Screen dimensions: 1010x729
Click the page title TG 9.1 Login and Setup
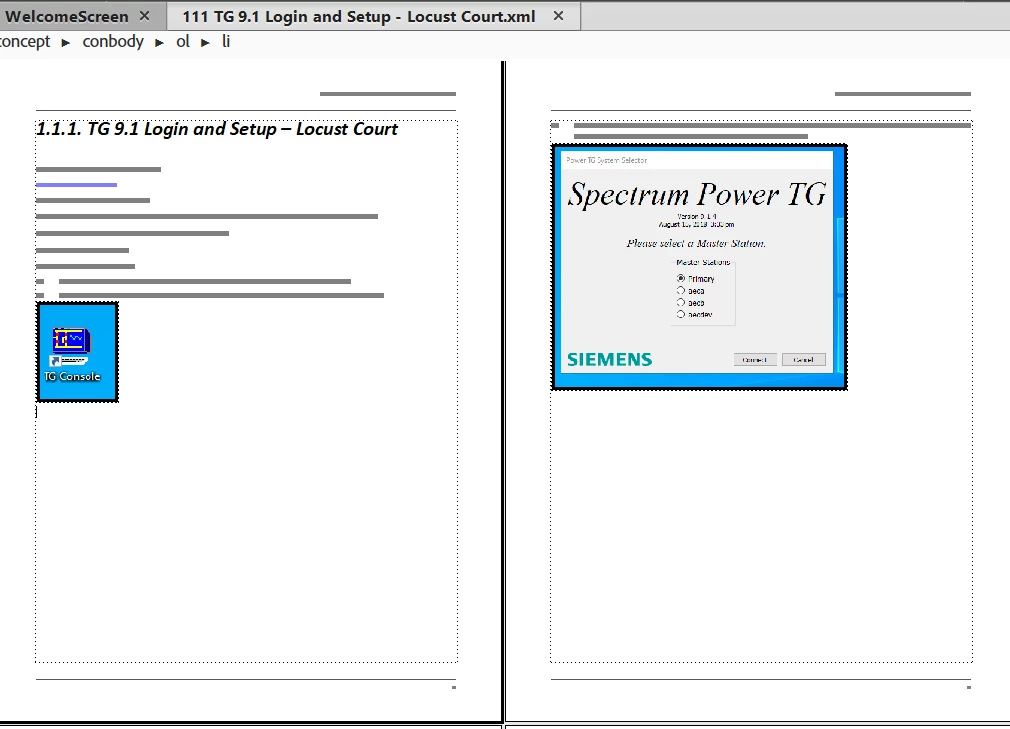(x=217, y=129)
